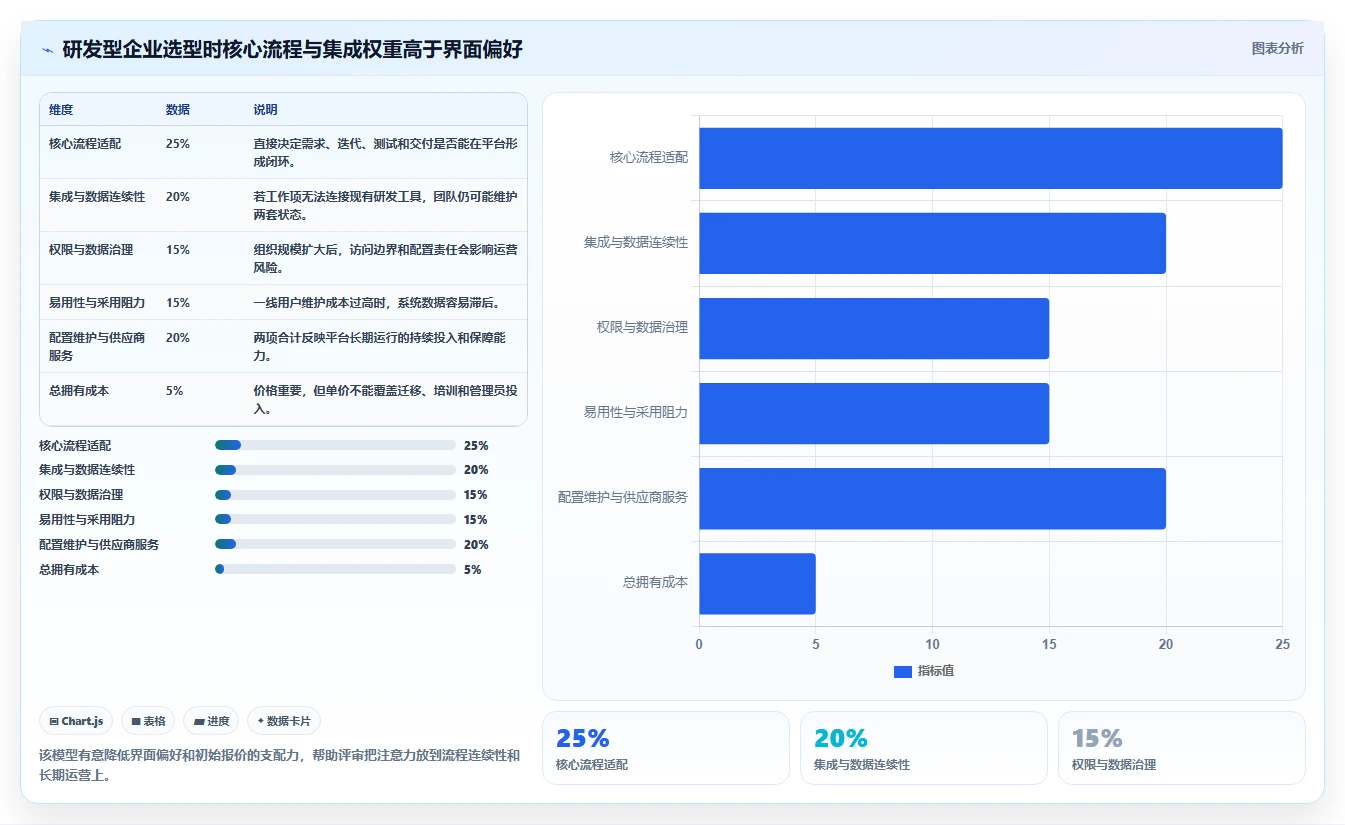Click the 说明 column header
Viewport: 1345px width, 825px height.
click(266, 110)
